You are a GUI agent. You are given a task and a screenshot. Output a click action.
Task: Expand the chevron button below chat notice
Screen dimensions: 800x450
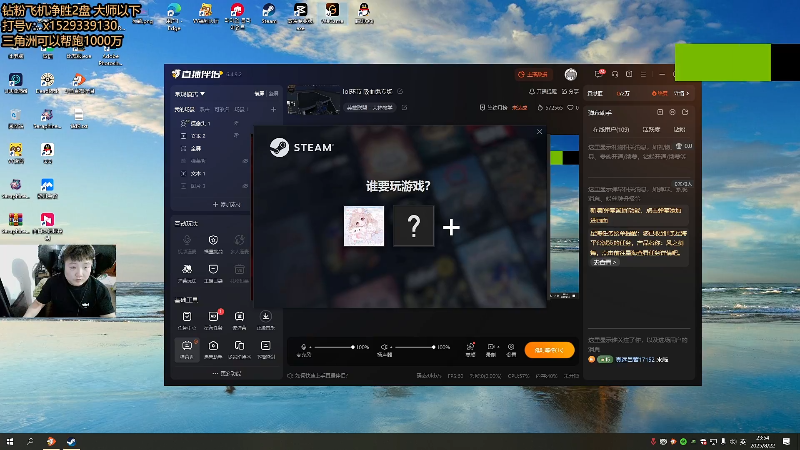[605, 262]
